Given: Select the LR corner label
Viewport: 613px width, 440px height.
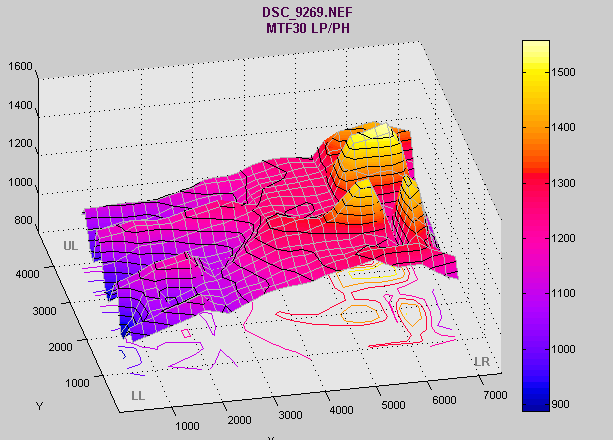Looking at the screenshot, I should (x=481, y=360).
